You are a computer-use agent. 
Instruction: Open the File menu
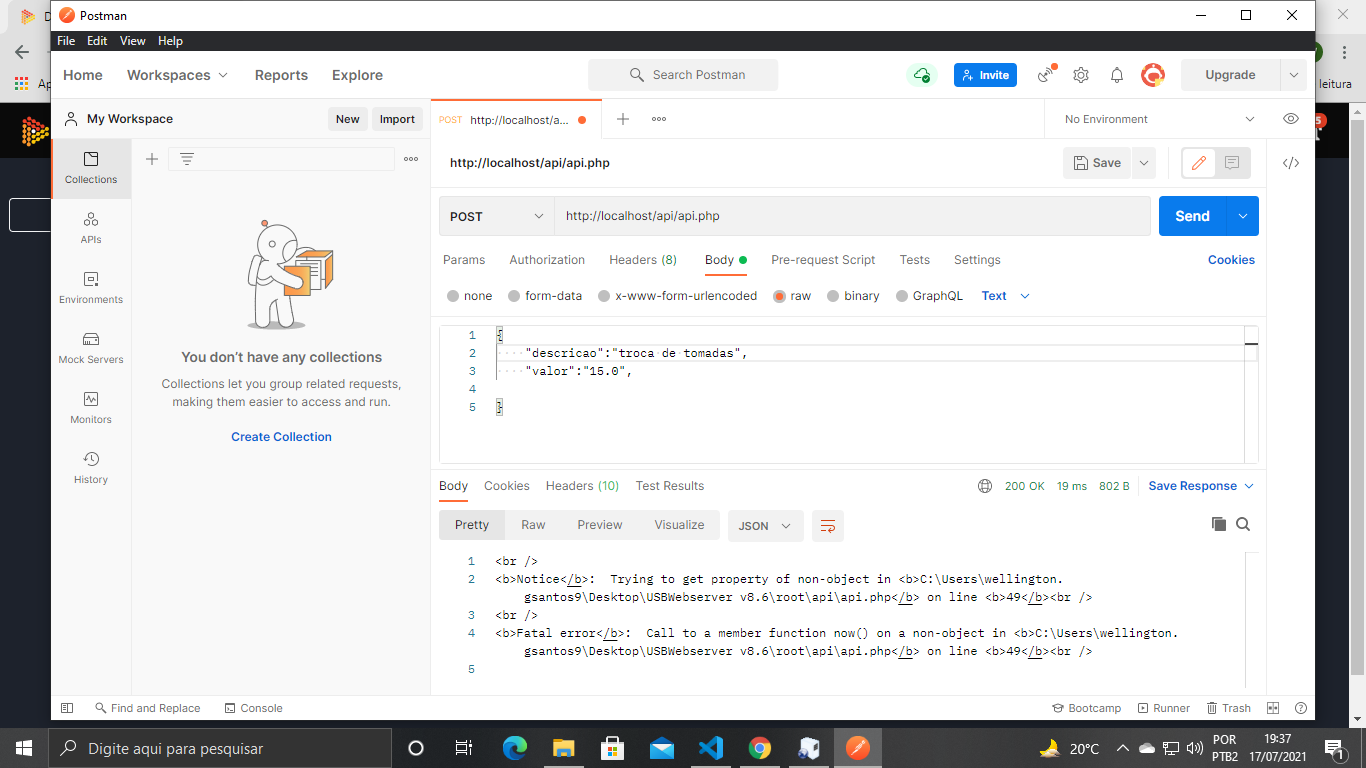click(x=66, y=41)
